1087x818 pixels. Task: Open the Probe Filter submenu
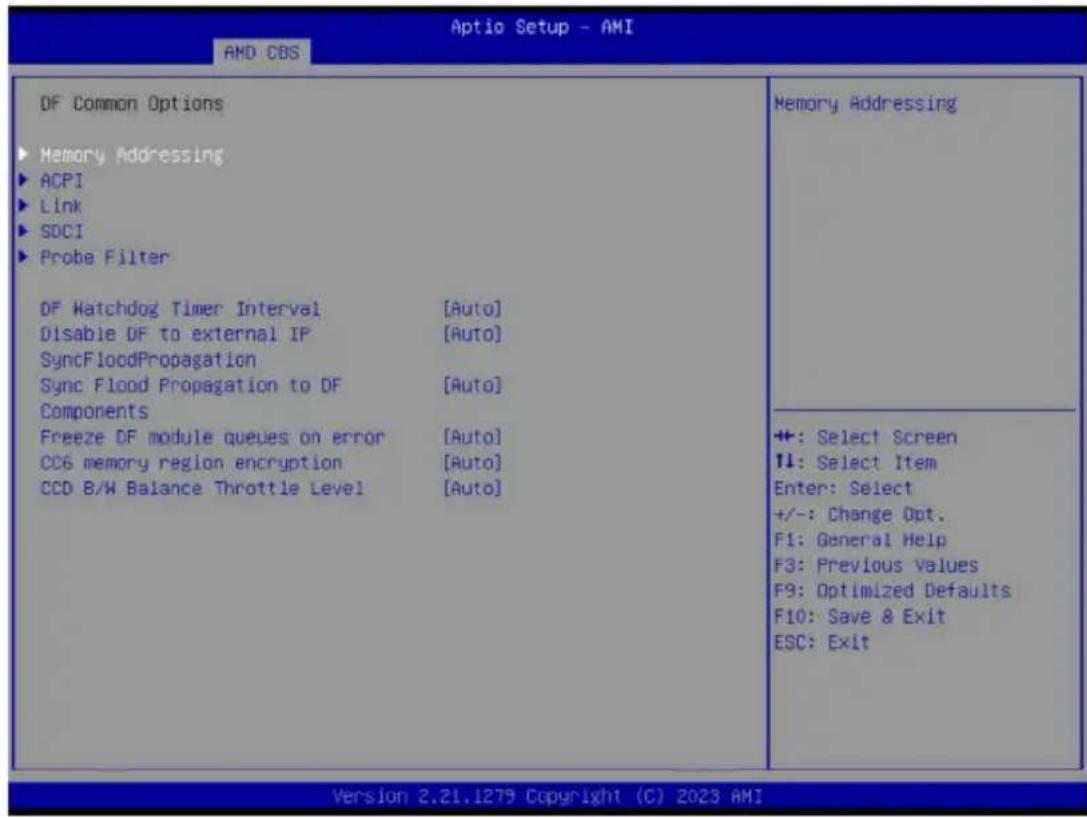105,257
